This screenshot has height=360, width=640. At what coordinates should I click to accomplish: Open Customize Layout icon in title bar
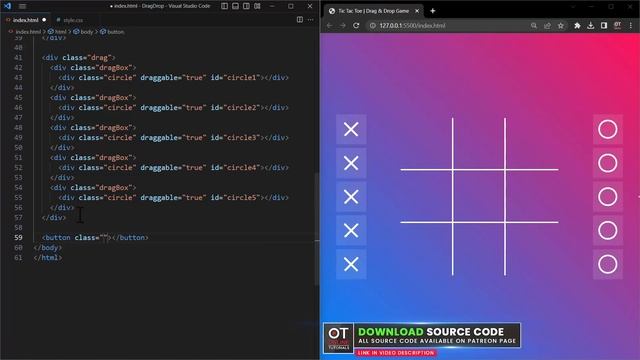click(258, 6)
